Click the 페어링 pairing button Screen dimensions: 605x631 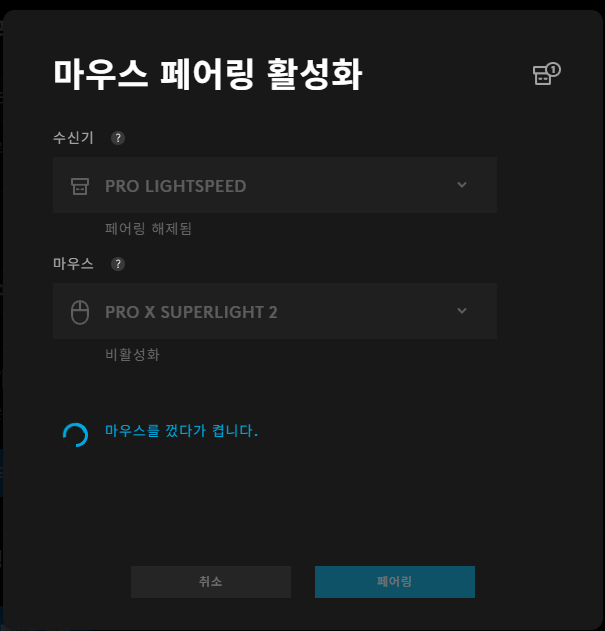[x=394, y=582]
